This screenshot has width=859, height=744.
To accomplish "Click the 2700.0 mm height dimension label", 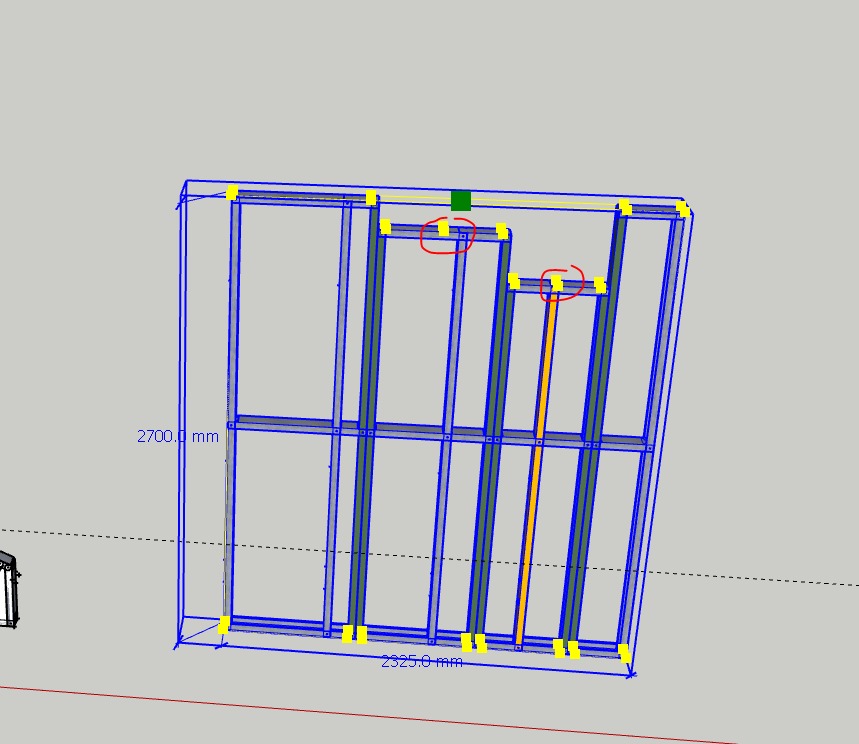I will point(177,437).
